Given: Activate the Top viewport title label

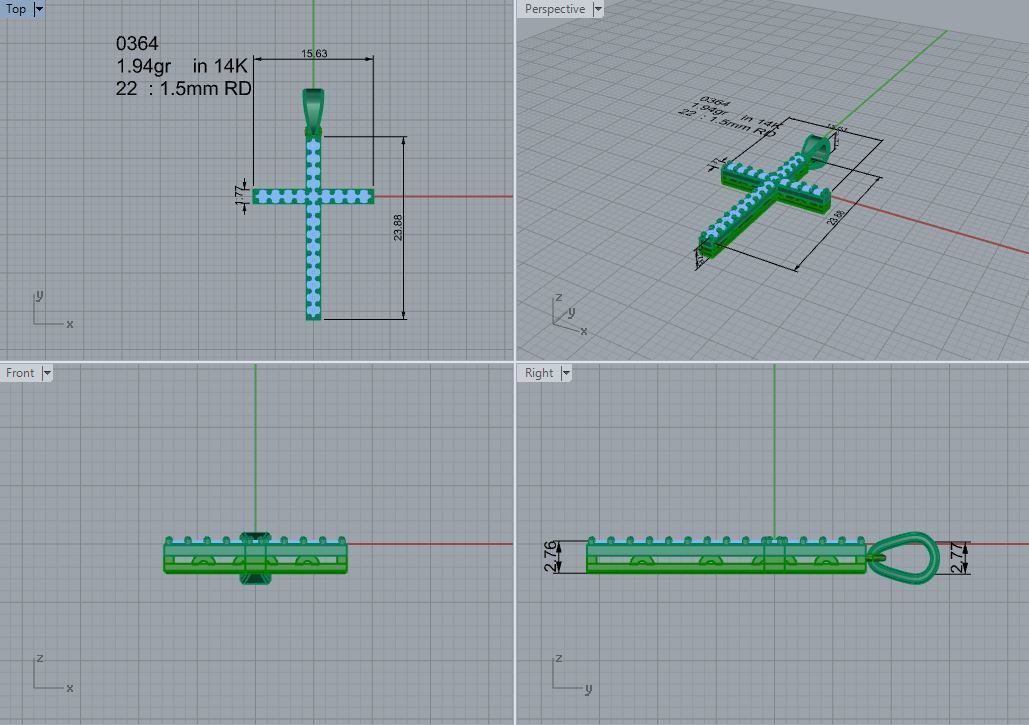Looking at the screenshot, I should click(16, 9).
